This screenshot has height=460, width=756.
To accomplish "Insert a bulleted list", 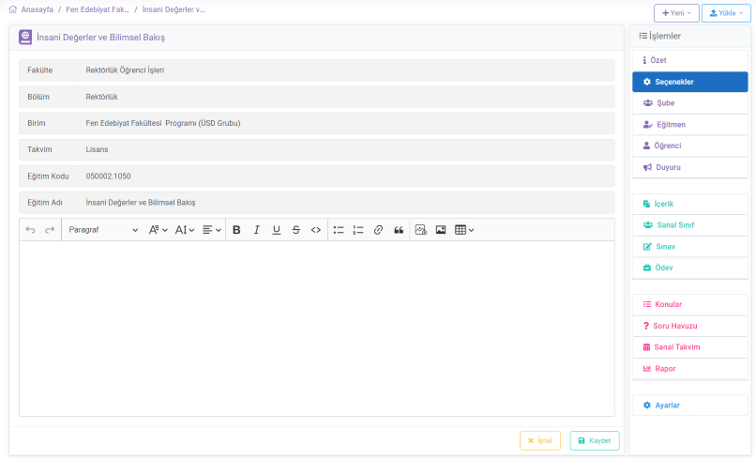I will tap(338, 230).
